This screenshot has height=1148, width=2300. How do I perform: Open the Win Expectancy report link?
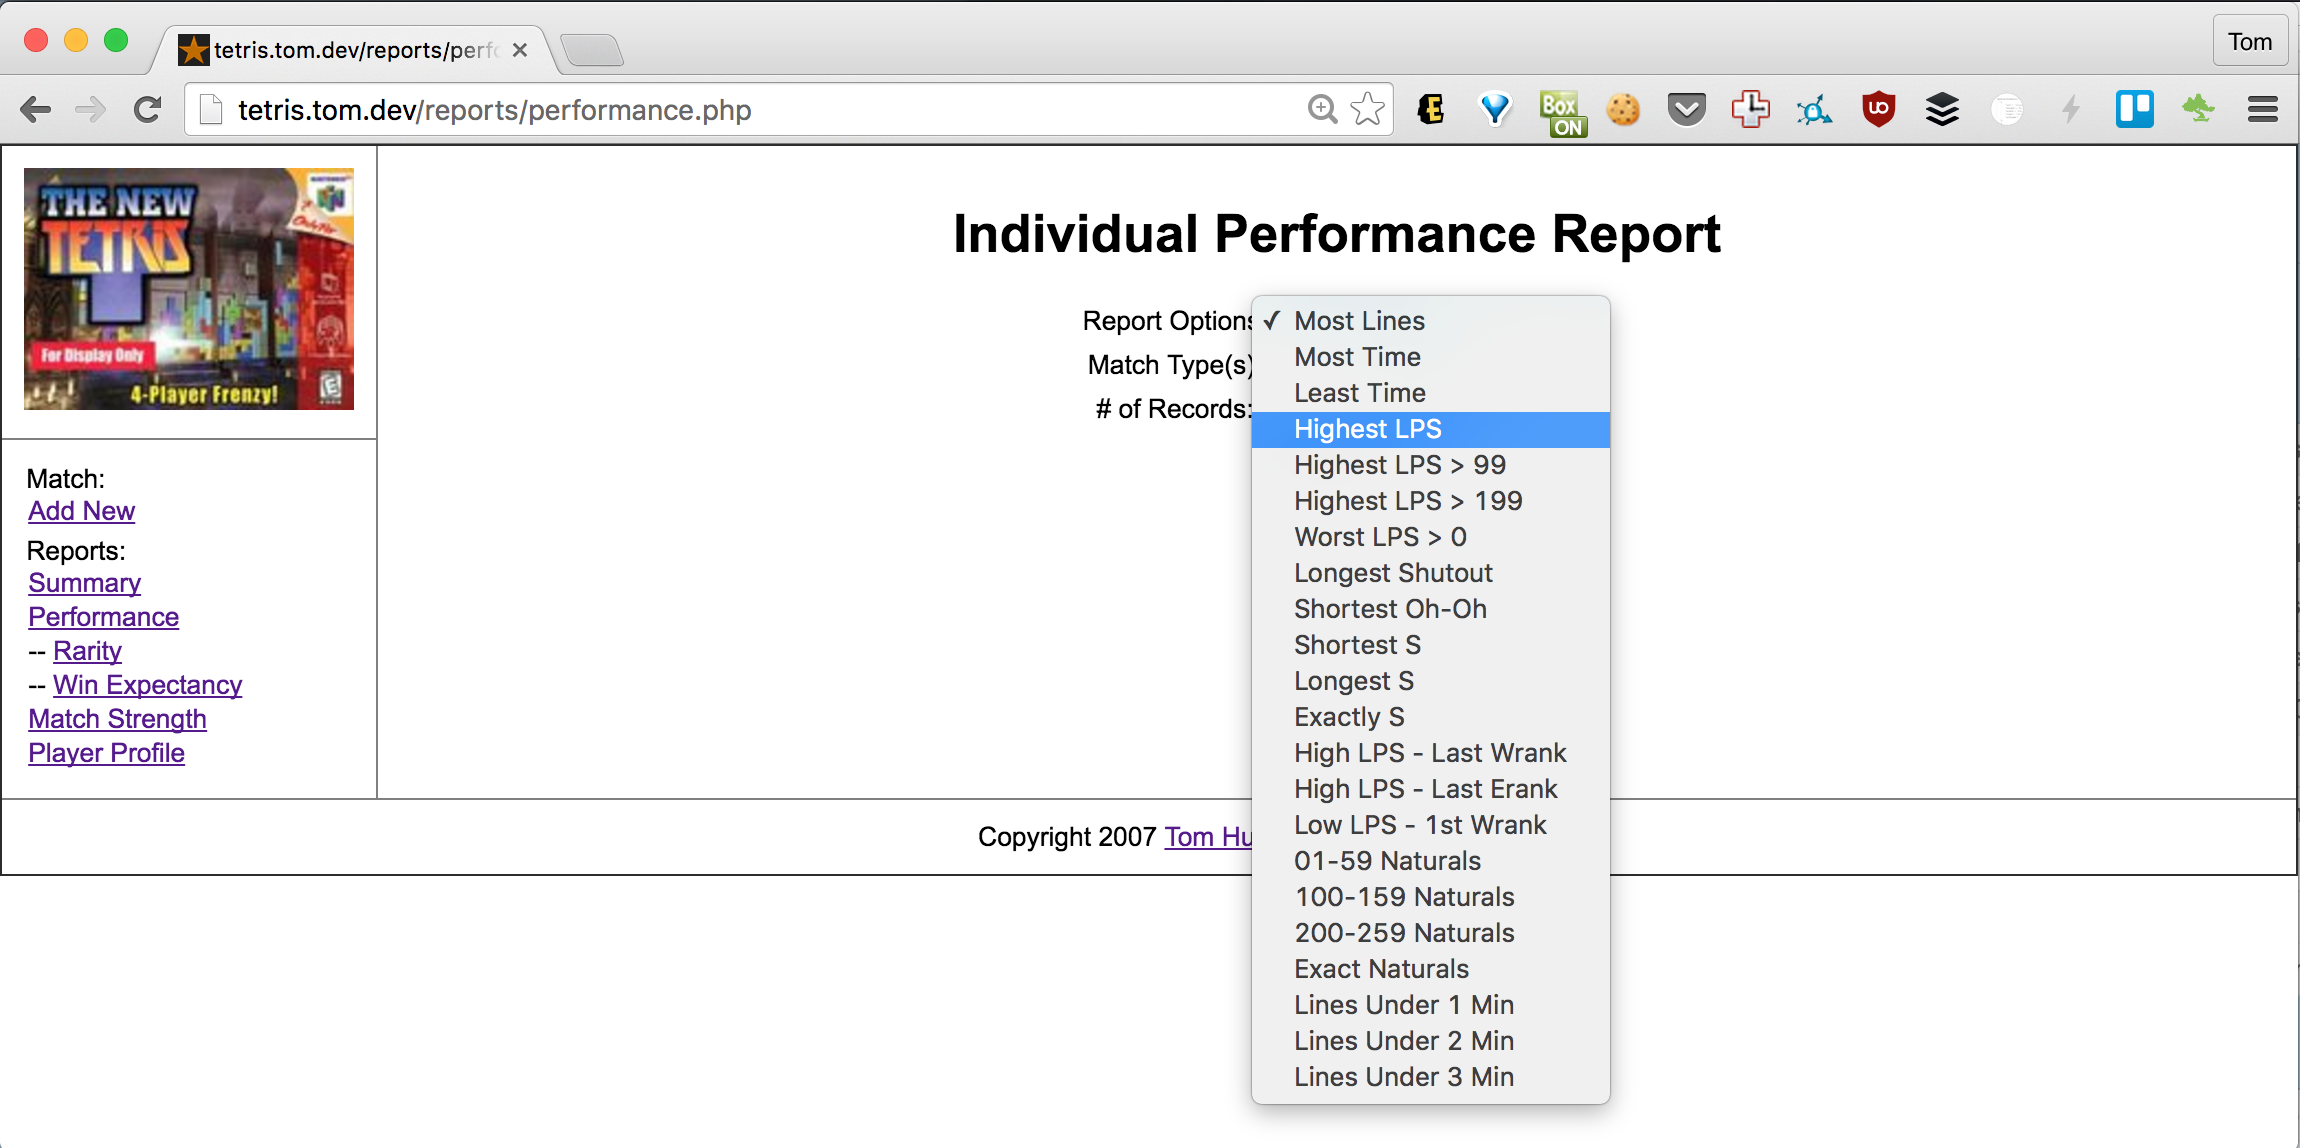point(147,685)
